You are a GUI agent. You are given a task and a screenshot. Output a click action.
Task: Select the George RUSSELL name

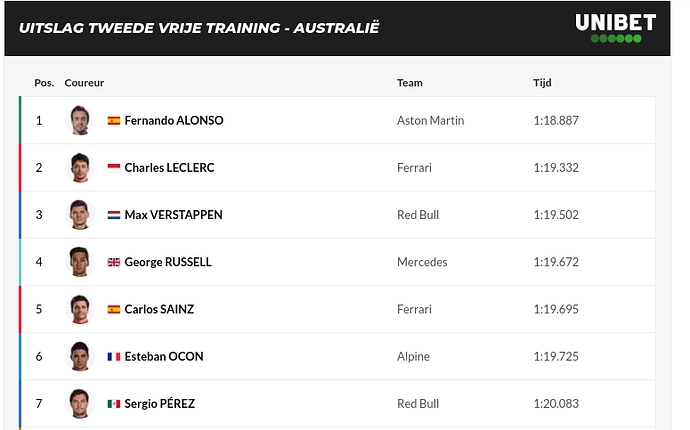168,262
